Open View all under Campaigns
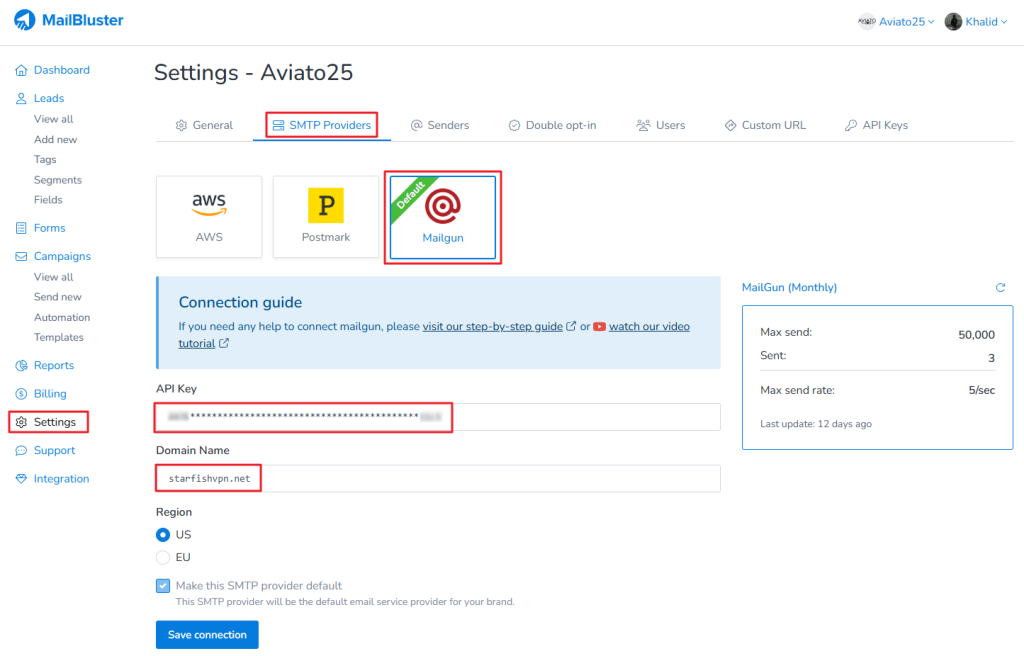The image size is (1024, 656). (x=54, y=277)
